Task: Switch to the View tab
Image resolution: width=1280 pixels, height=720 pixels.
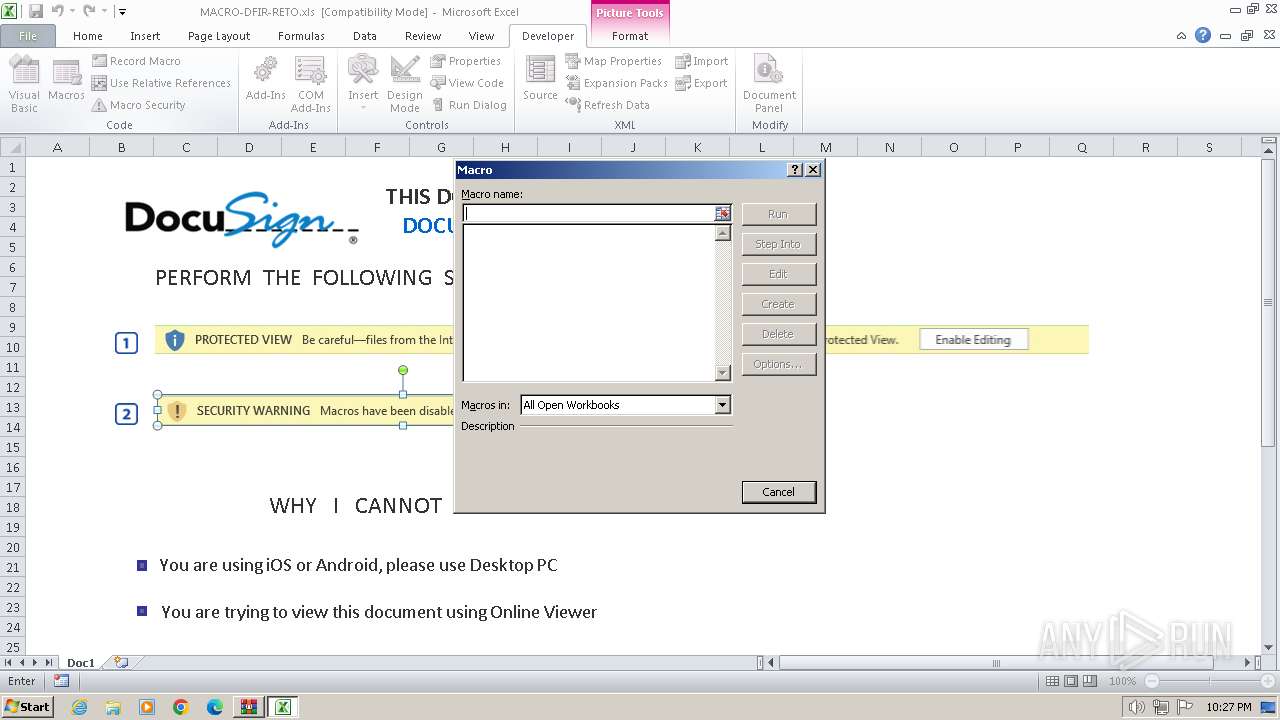Action: (481, 36)
